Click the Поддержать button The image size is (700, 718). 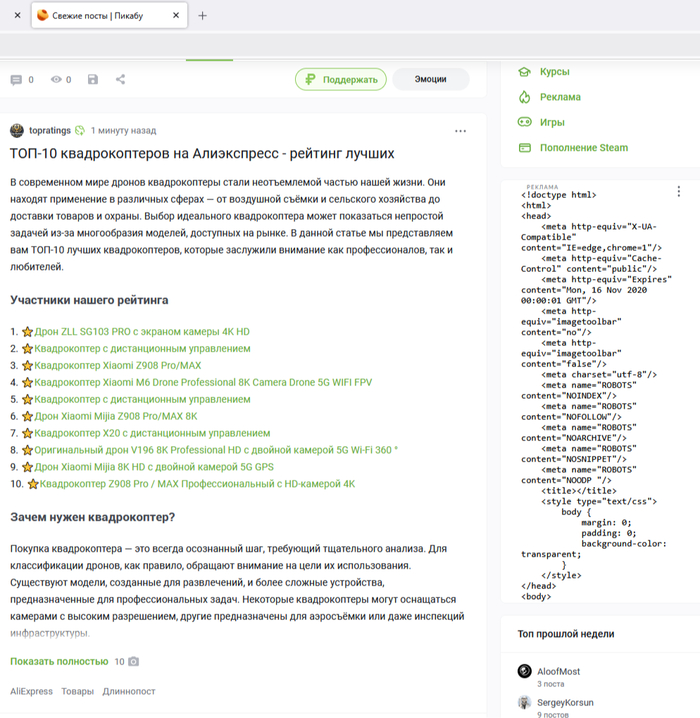point(341,79)
